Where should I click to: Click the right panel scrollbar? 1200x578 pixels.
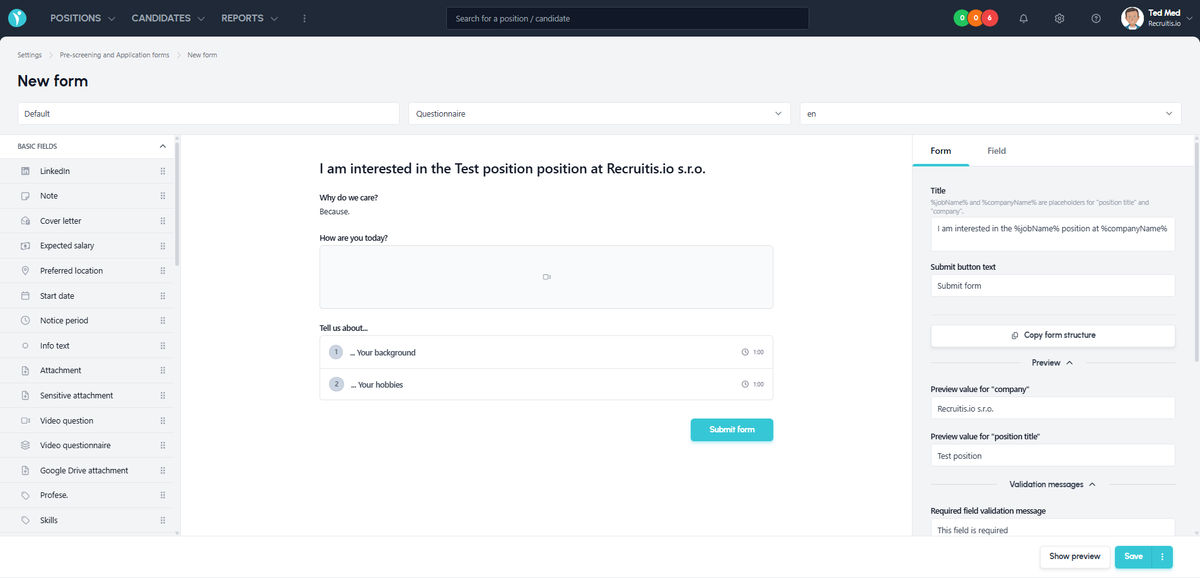click(x=1196, y=250)
